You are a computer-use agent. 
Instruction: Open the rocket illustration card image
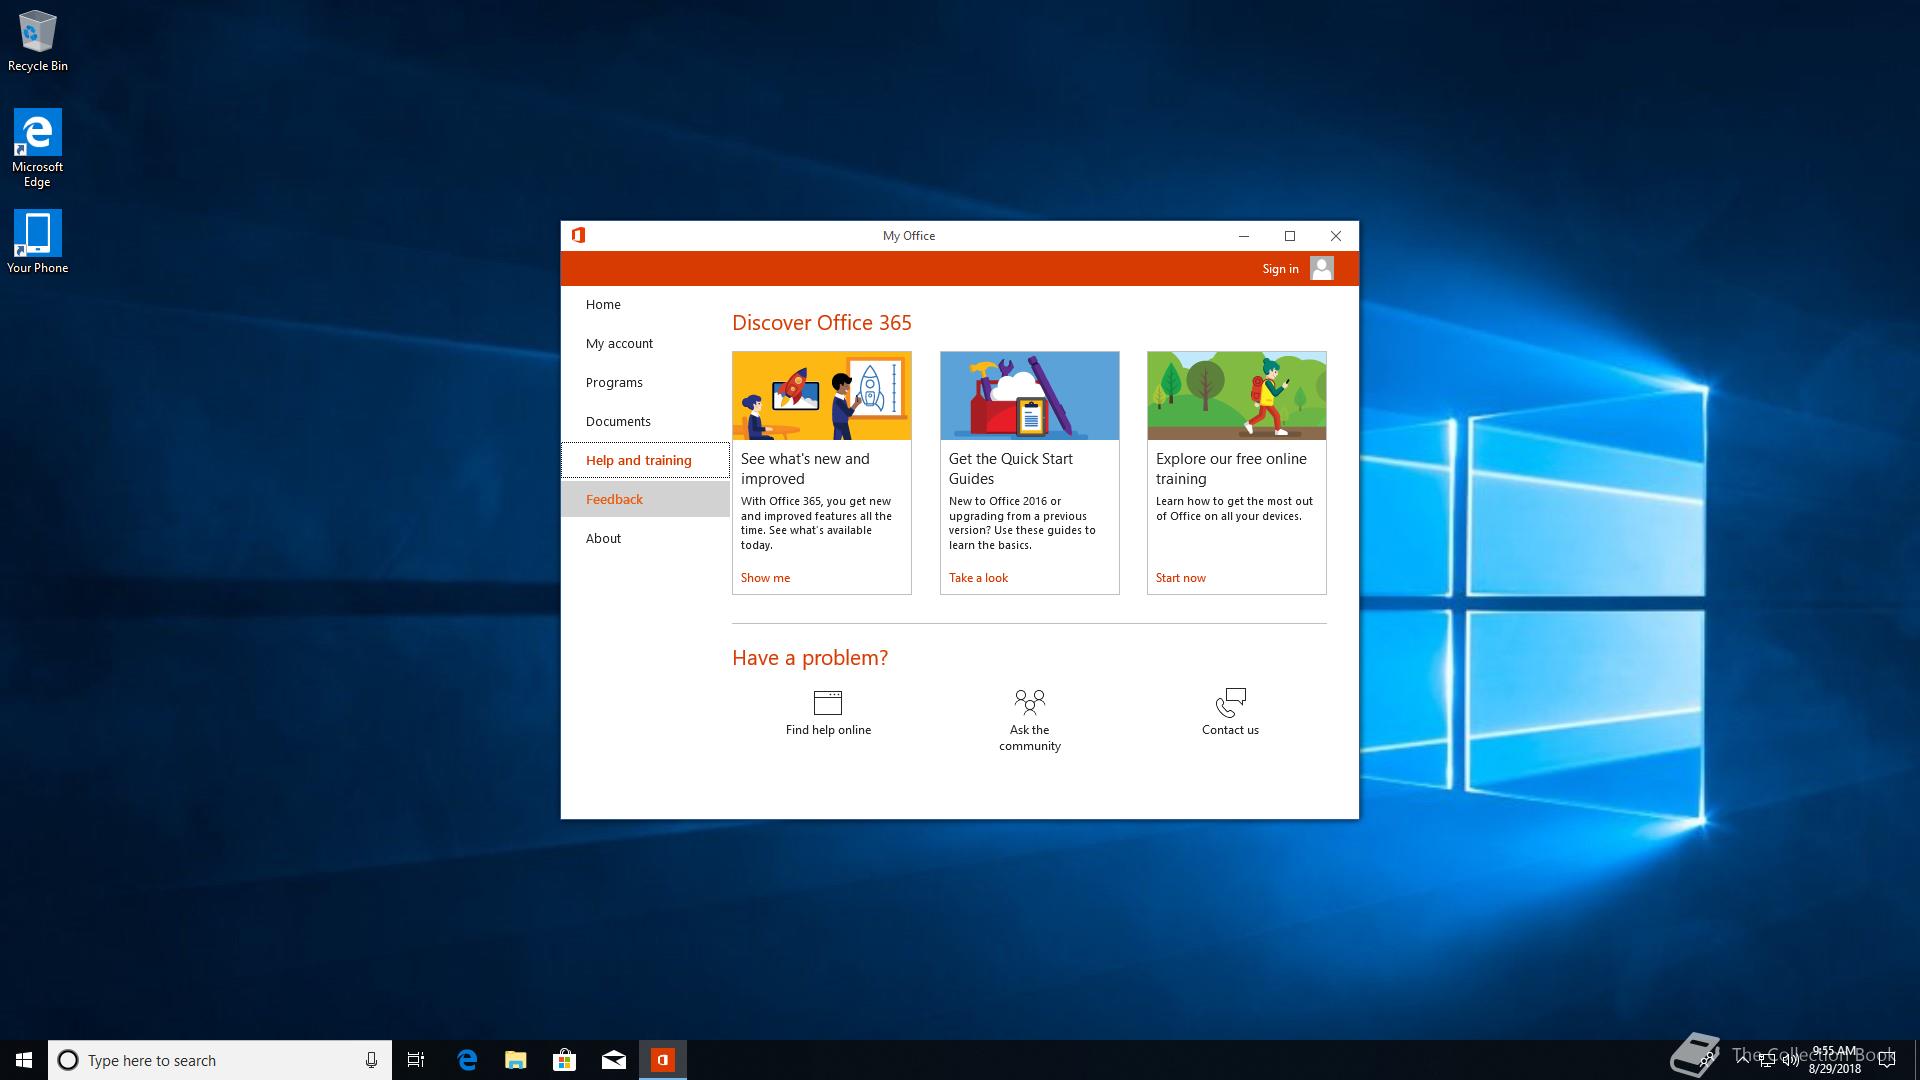pyautogui.click(x=822, y=396)
